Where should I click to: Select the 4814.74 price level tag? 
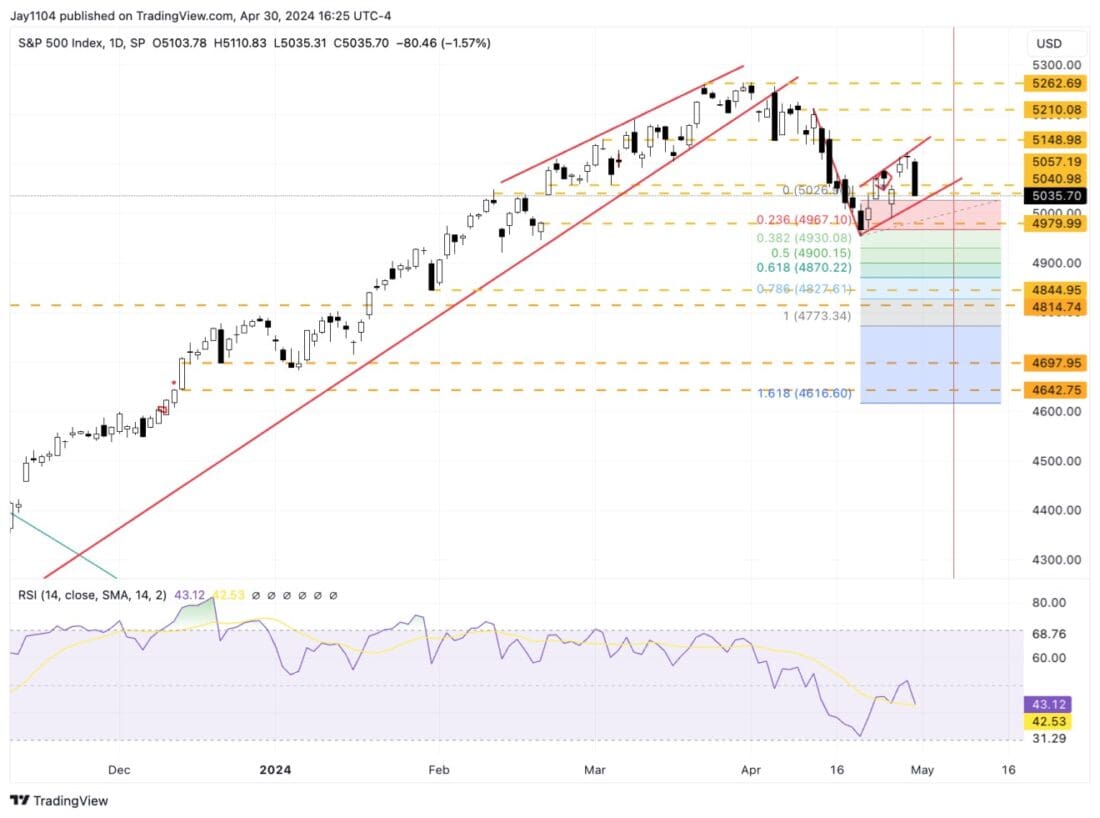pos(1056,307)
